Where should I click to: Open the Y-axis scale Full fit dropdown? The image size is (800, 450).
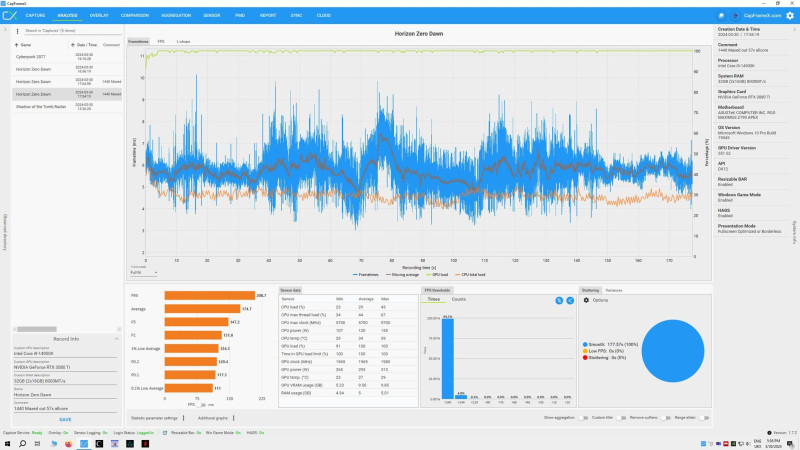click(143, 272)
